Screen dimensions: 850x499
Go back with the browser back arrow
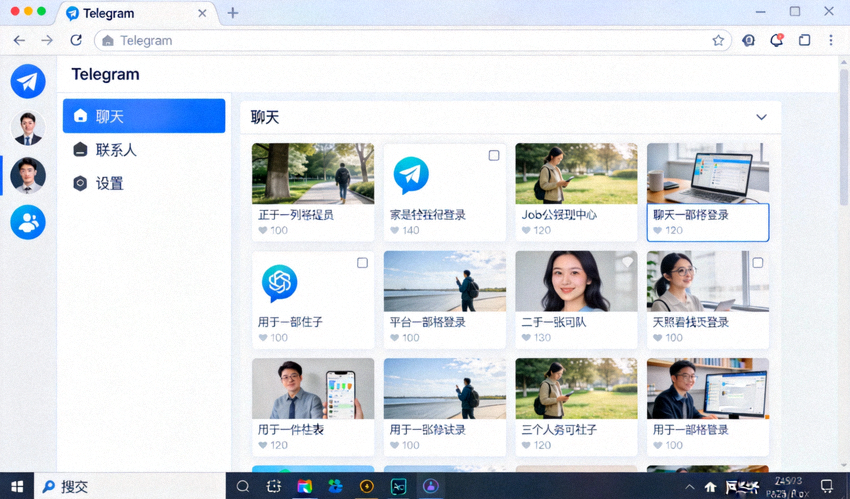[x=19, y=40]
